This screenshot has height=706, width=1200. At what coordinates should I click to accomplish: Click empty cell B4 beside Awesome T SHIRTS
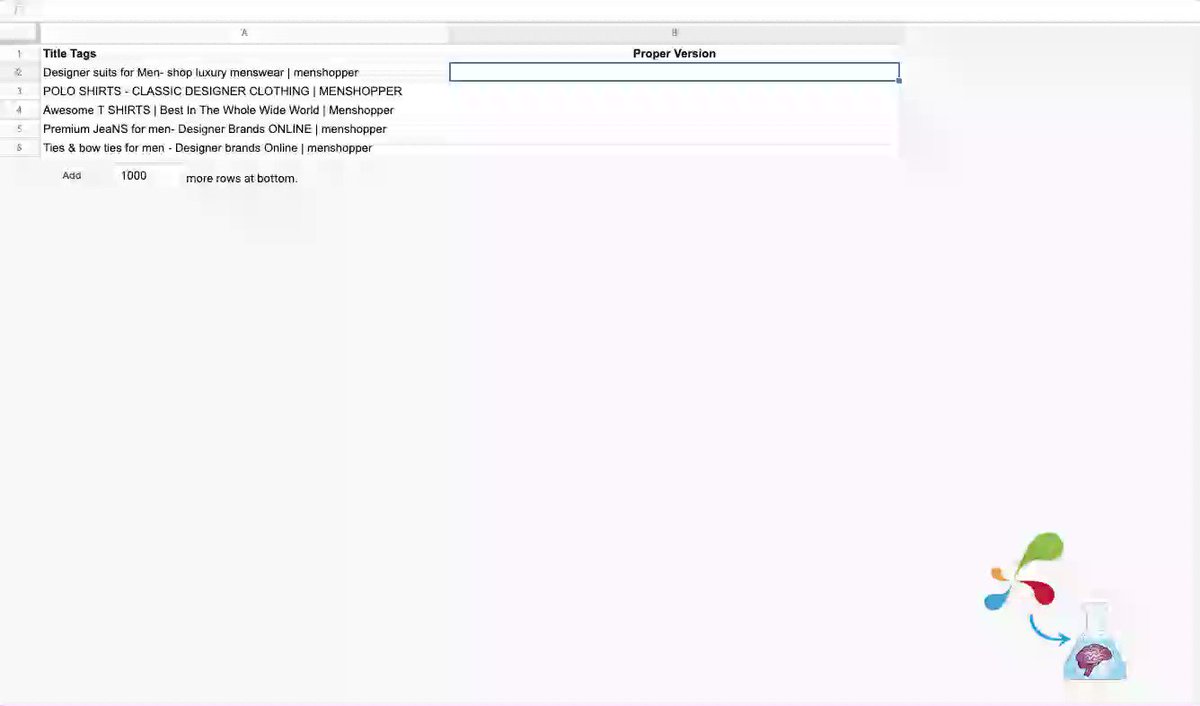click(x=674, y=110)
